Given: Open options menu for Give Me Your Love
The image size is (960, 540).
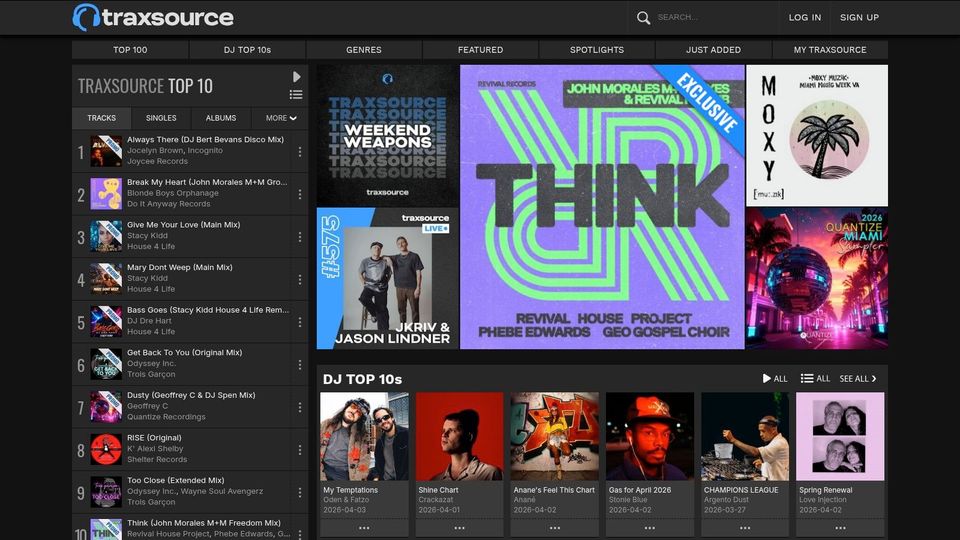Looking at the screenshot, I should [299, 236].
